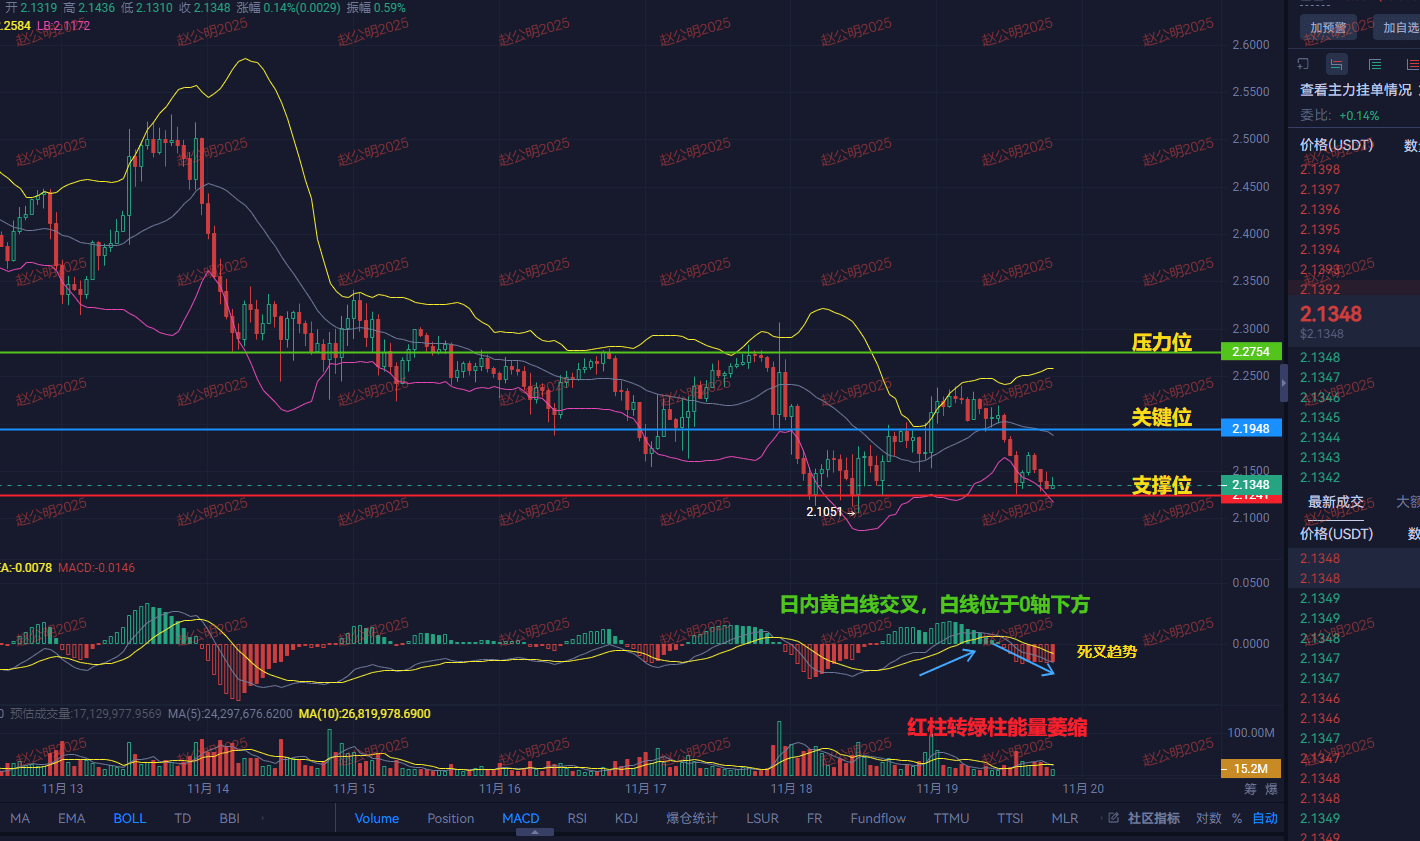This screenshot has width=1420, height=841.
Task: Click the 加预警 add alert button
Action: 1328,27
